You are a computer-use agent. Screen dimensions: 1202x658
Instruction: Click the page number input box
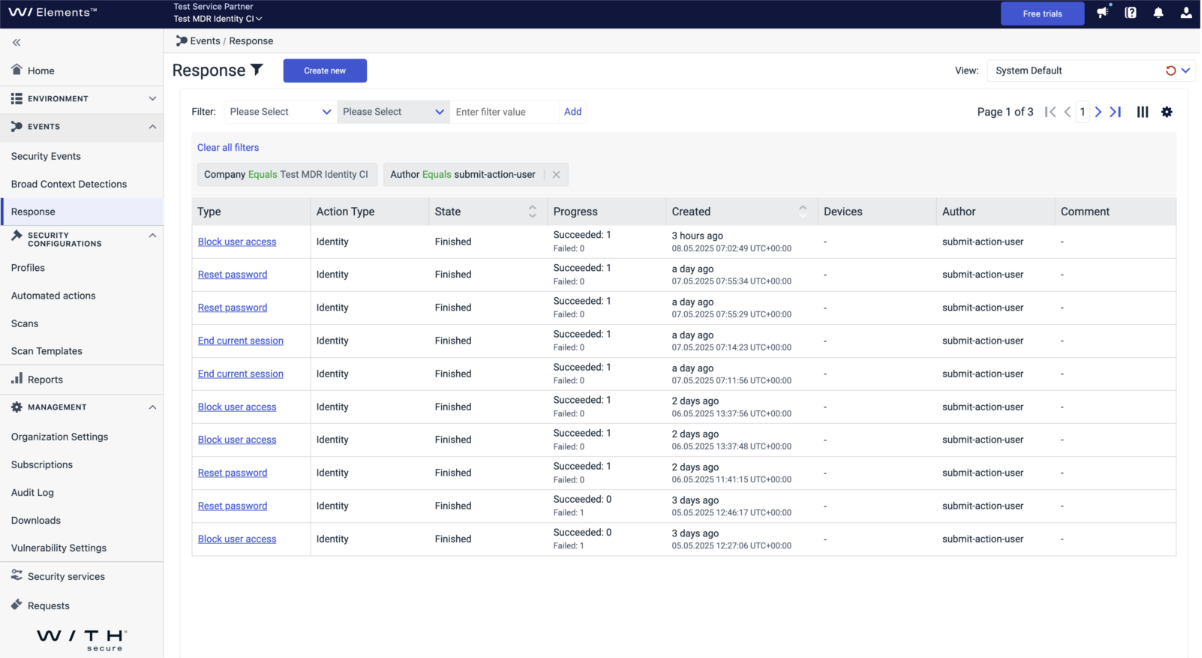click(1082, 112)
